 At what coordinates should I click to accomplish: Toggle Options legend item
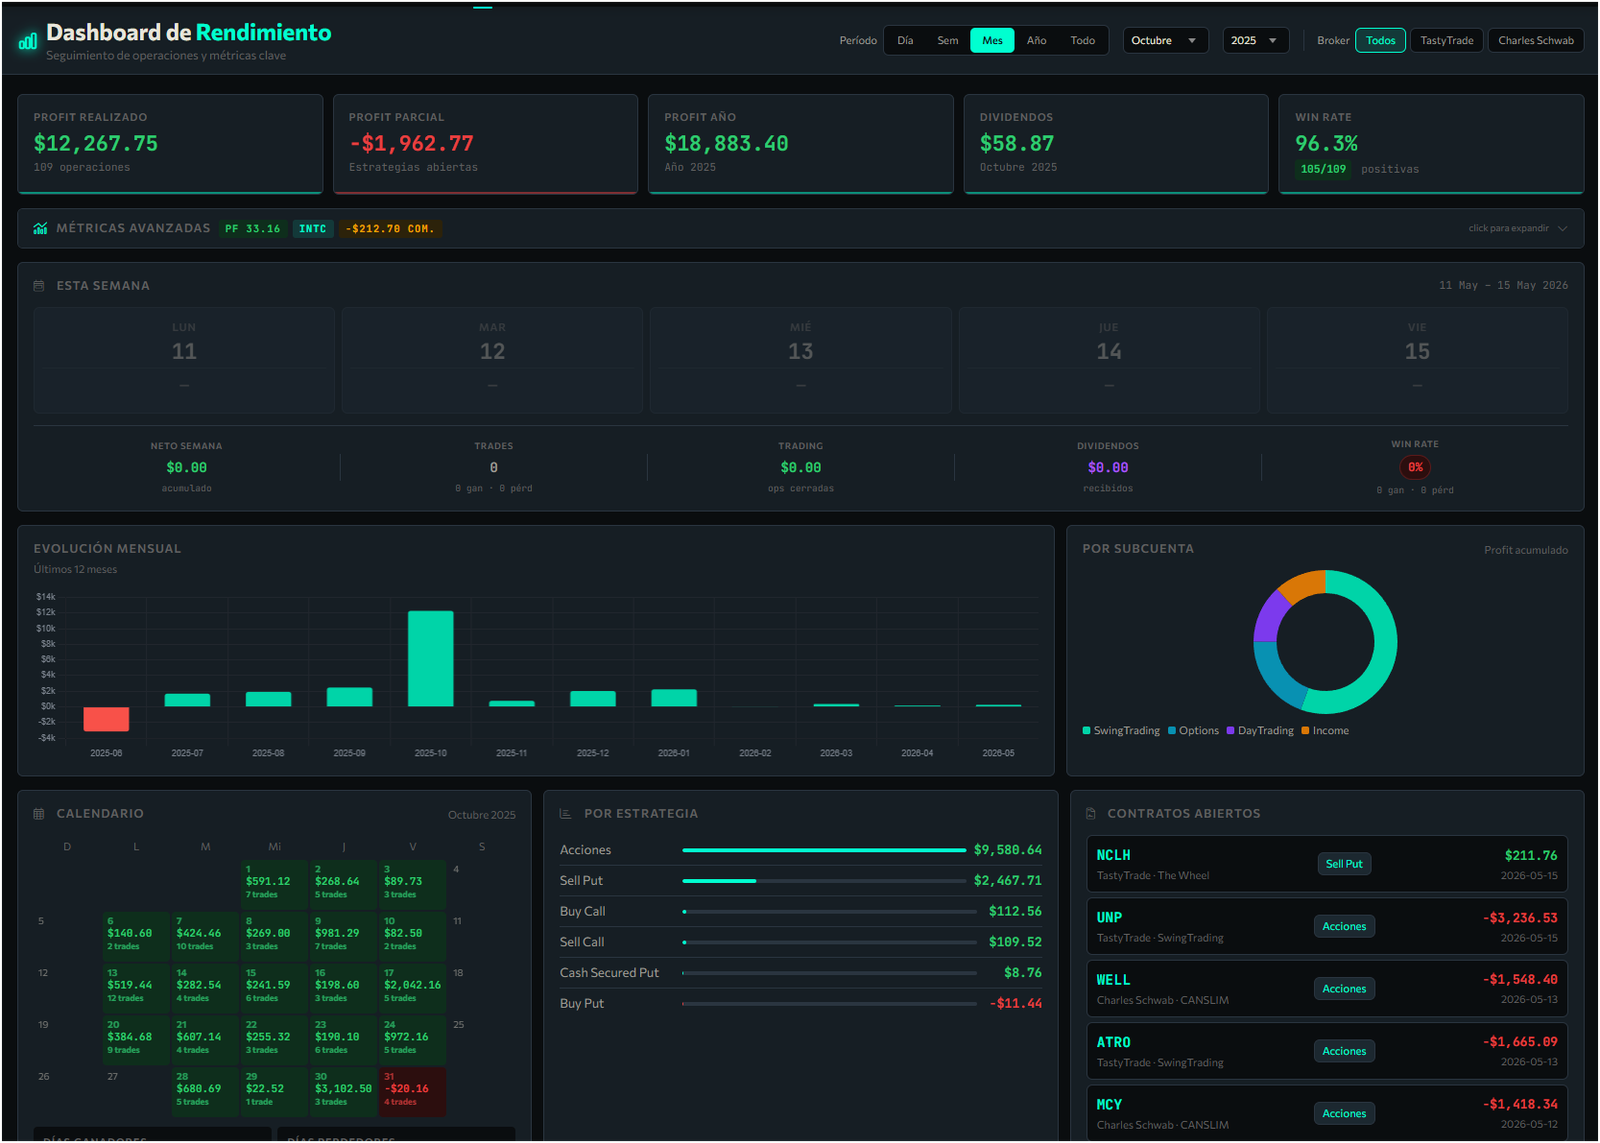(x=1193, y=731)
